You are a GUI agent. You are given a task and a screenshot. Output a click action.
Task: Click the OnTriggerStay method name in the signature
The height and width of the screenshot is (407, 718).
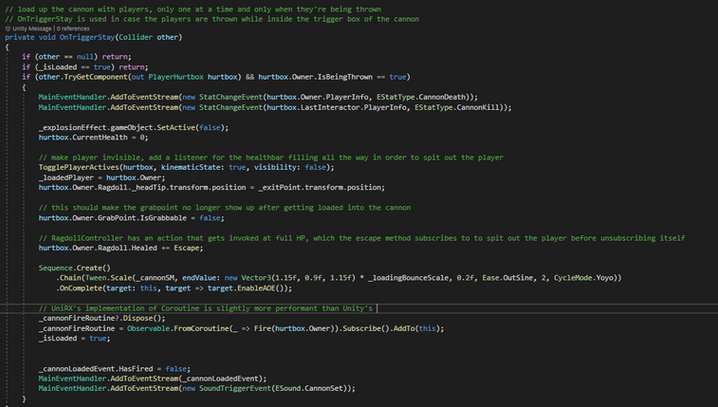(x=87, y=37)
